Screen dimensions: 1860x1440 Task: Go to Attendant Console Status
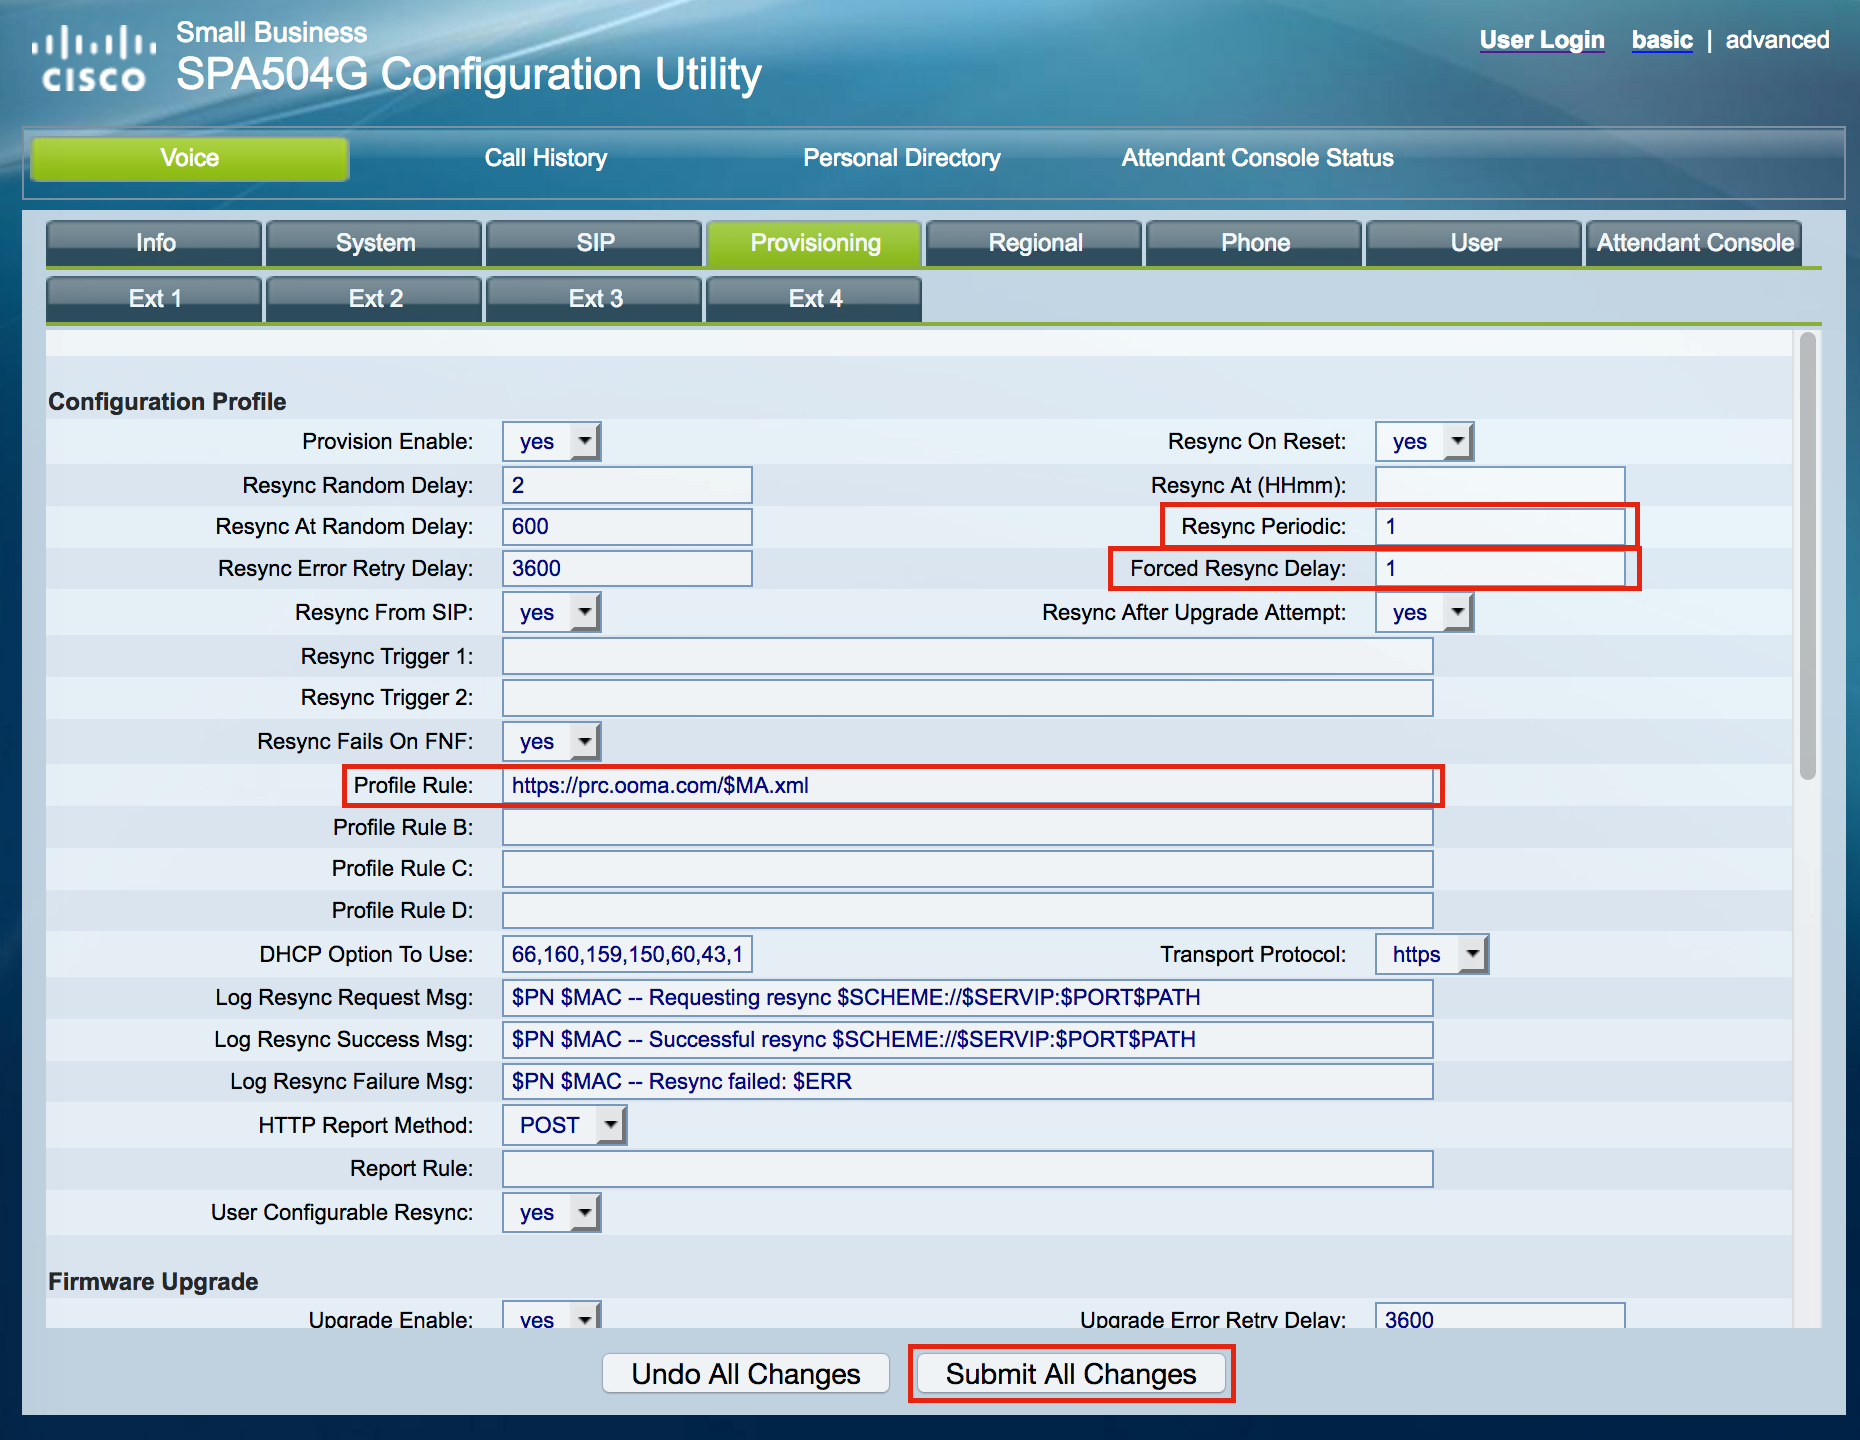coord(1257,158)
